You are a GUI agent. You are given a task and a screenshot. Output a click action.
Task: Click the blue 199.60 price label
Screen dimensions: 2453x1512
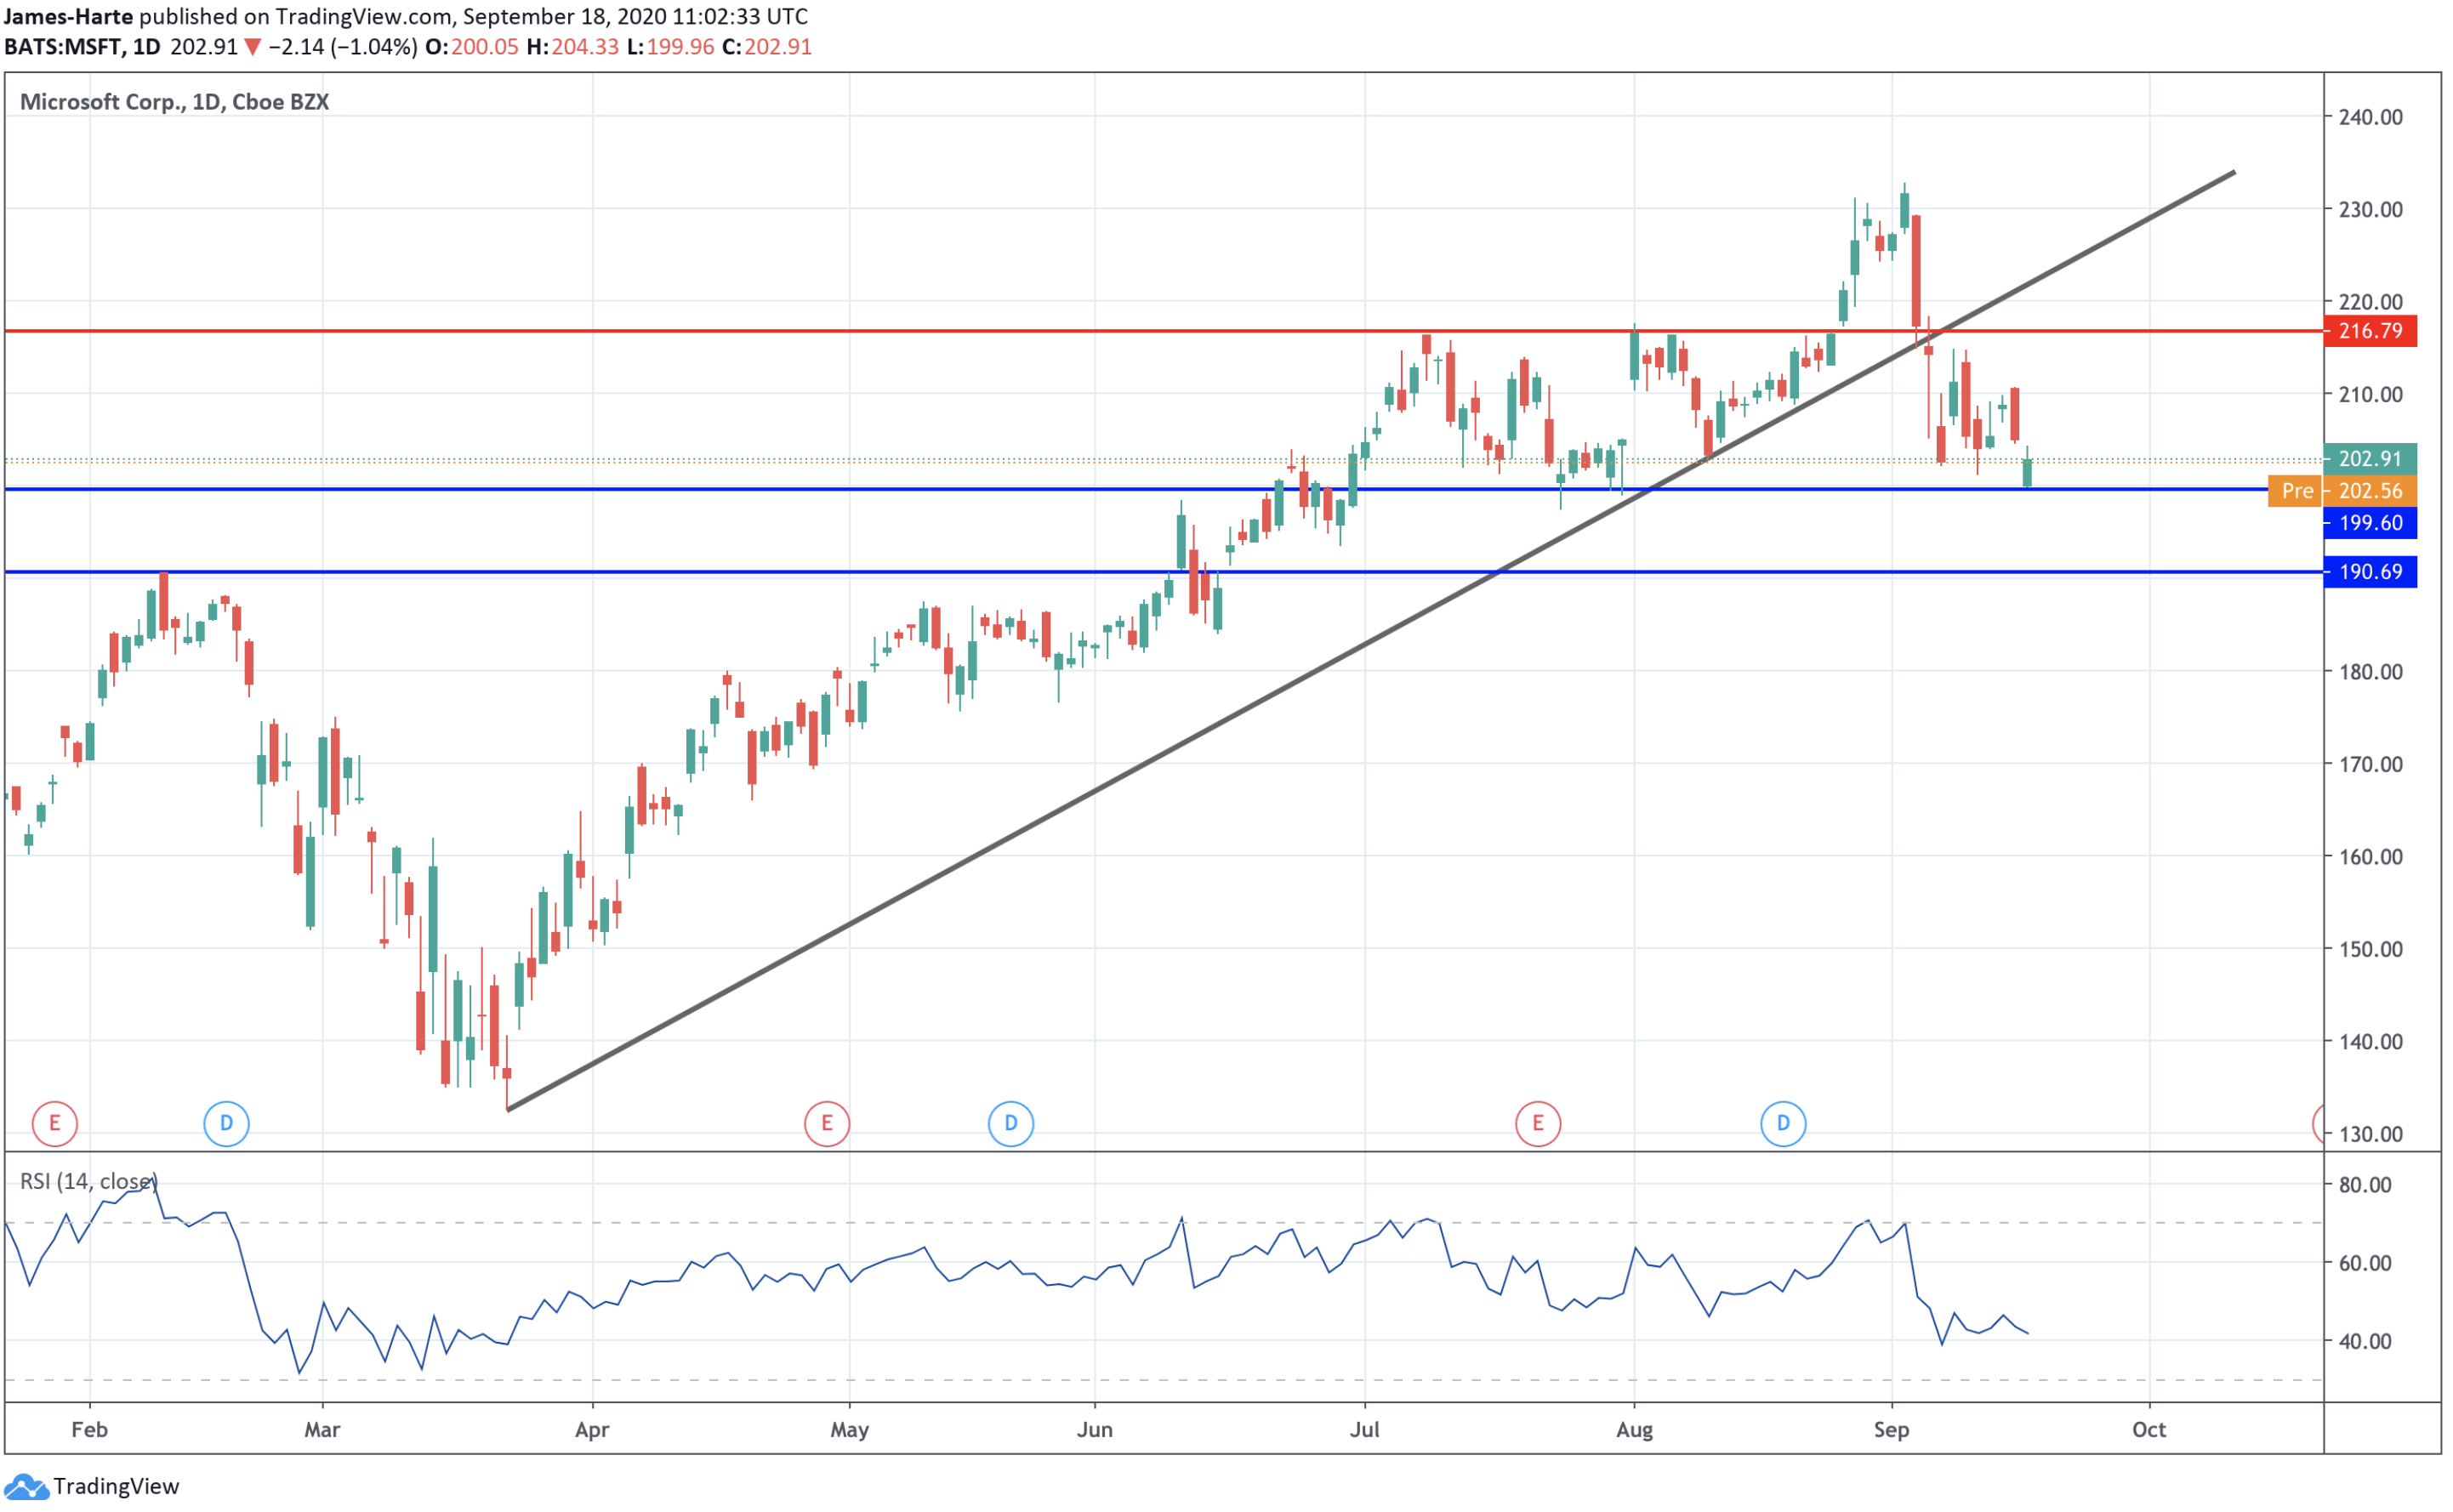click(2369, 523)
